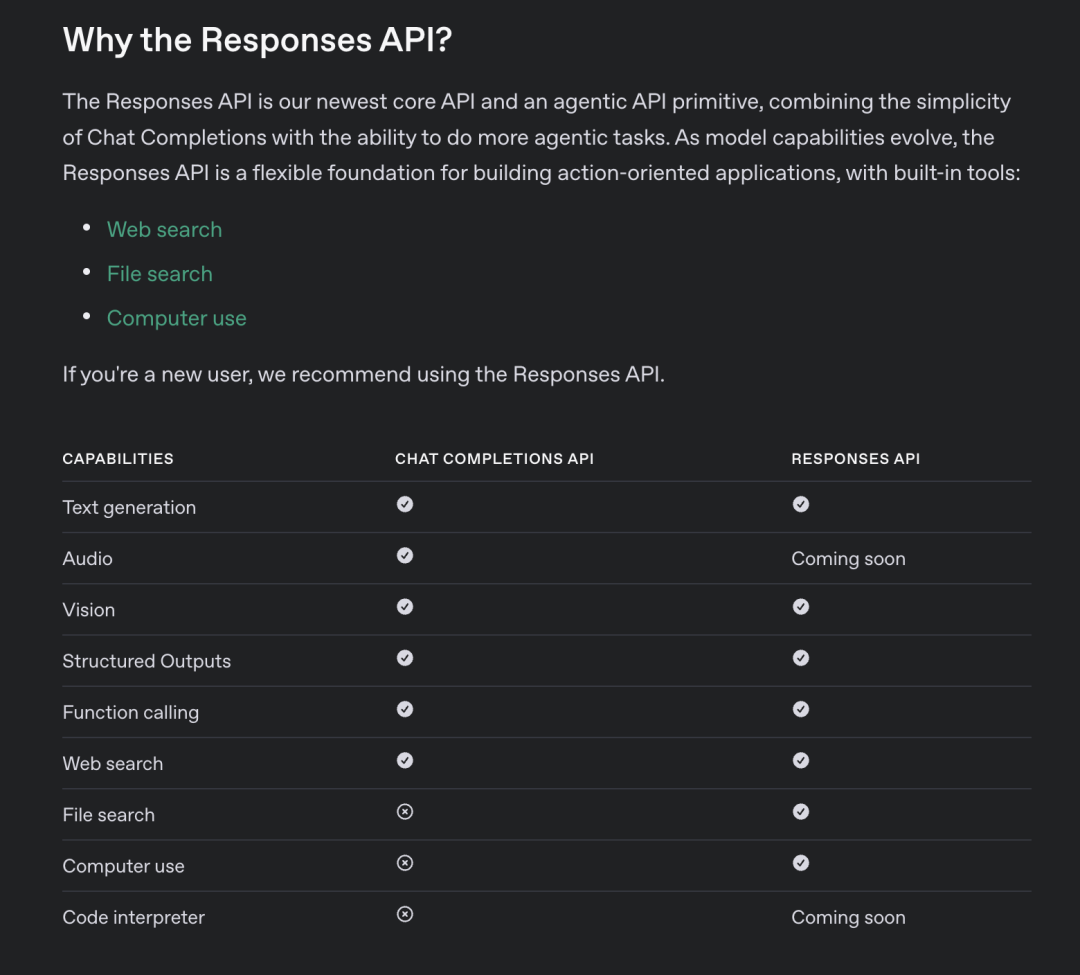
Task: Click Chat Completions checkmark for Audio row
Action: 405,555
